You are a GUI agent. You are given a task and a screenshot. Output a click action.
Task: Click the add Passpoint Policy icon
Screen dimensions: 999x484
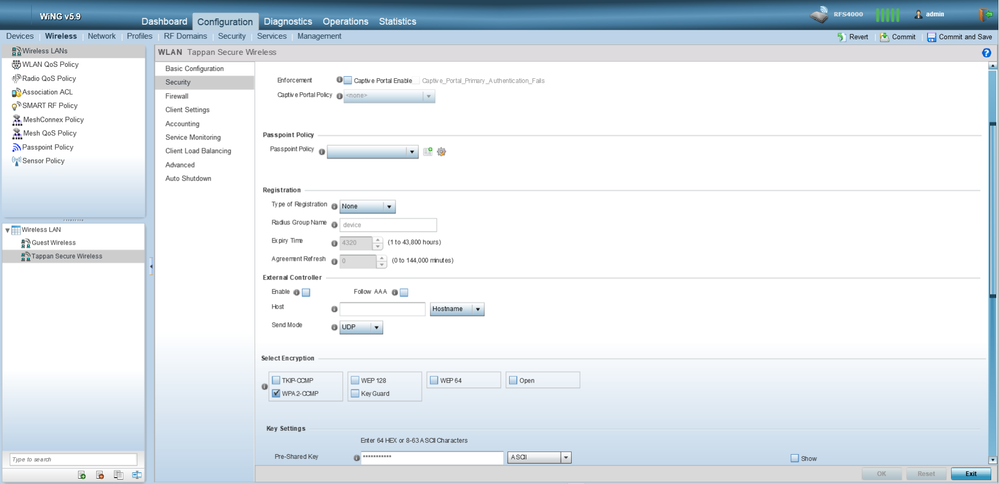point(428,152)
